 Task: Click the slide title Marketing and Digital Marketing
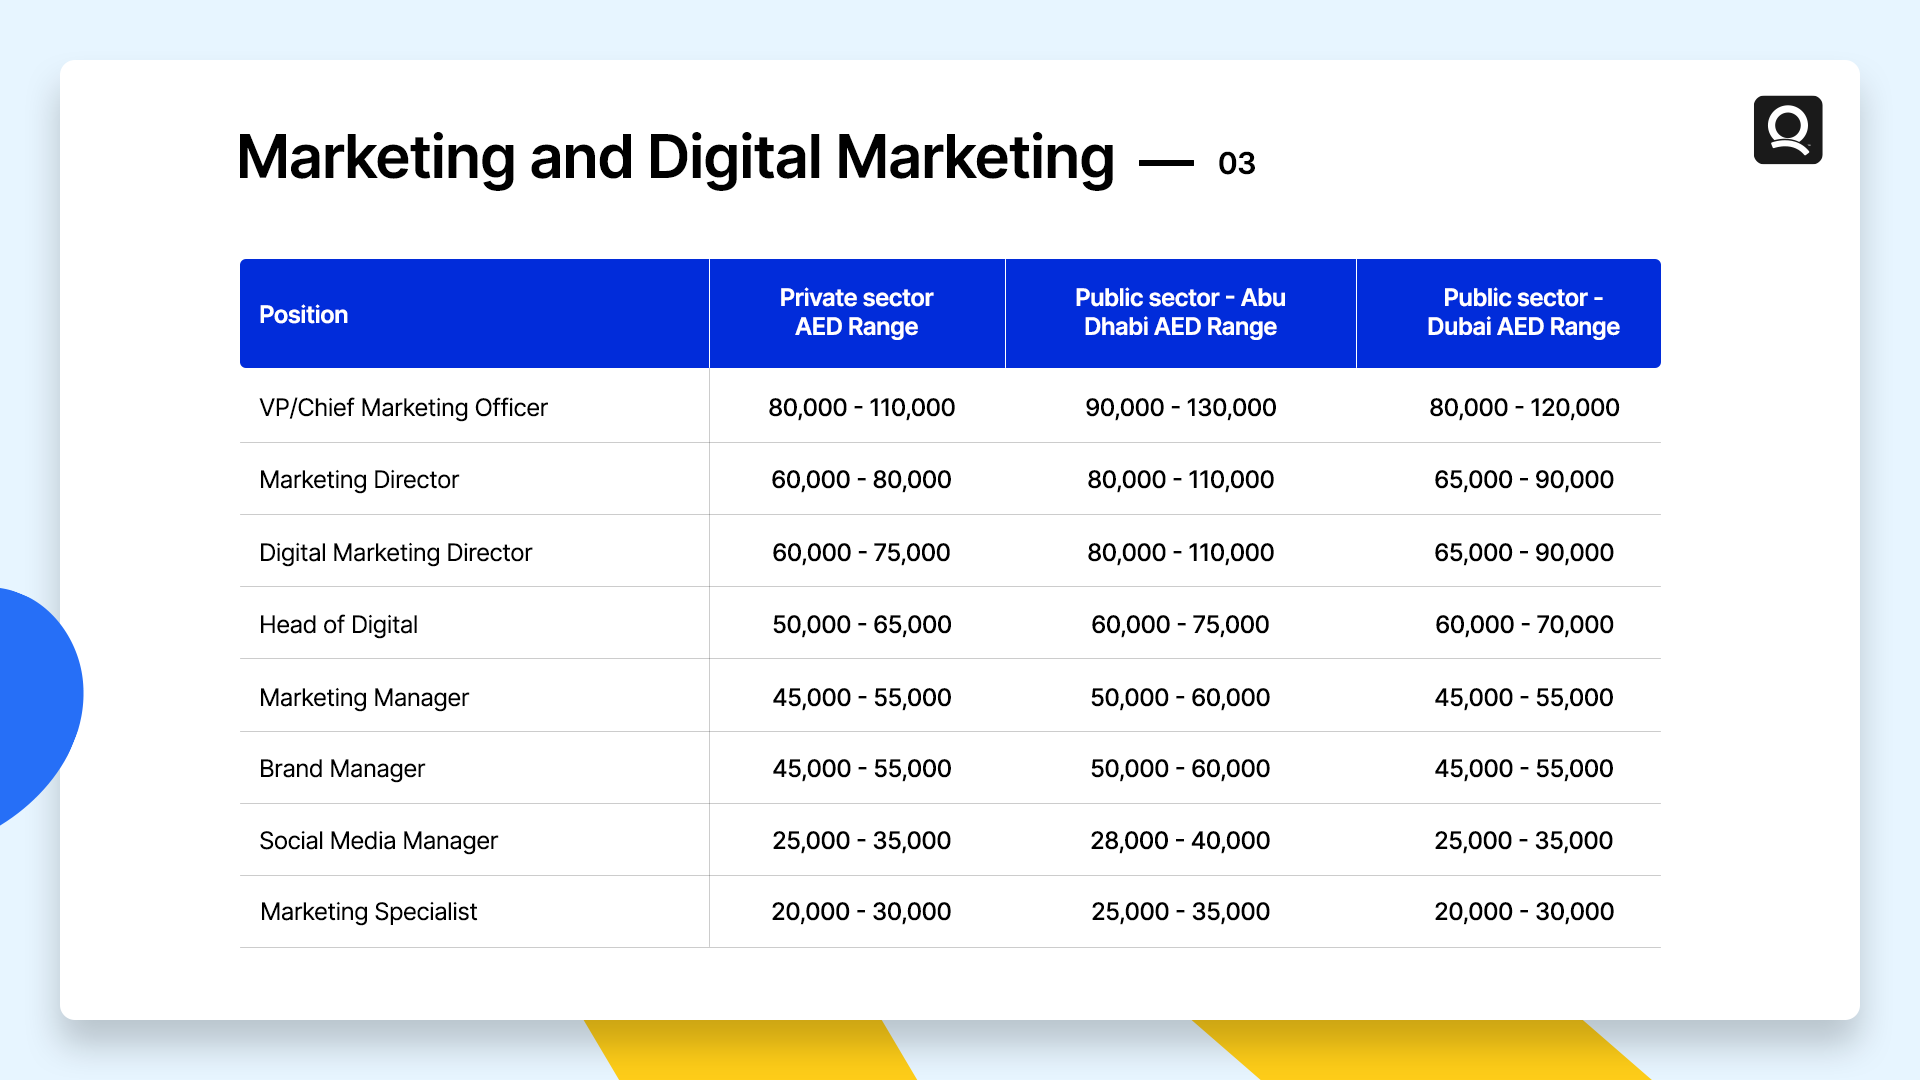(x=675, y=158)
